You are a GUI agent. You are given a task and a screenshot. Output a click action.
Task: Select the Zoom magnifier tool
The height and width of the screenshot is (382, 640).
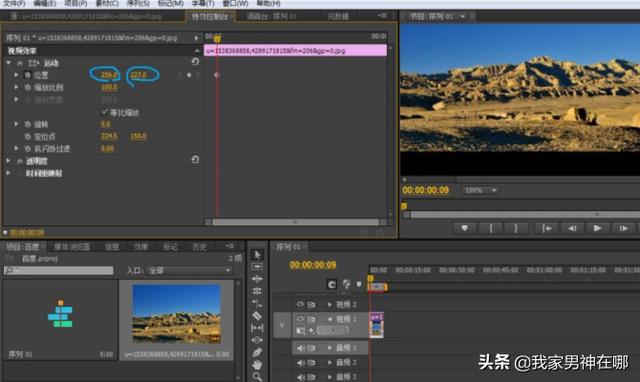point(257,376)
